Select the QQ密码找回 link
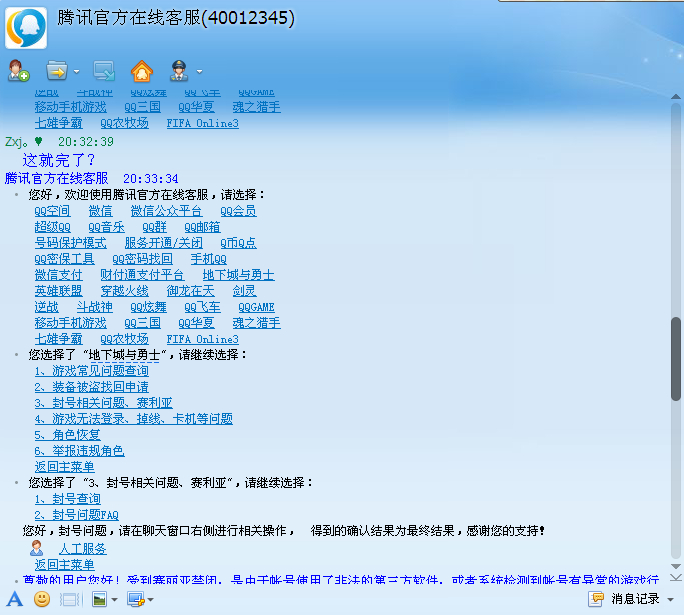Screen dimensions: 684x615 tap(142, 259)
